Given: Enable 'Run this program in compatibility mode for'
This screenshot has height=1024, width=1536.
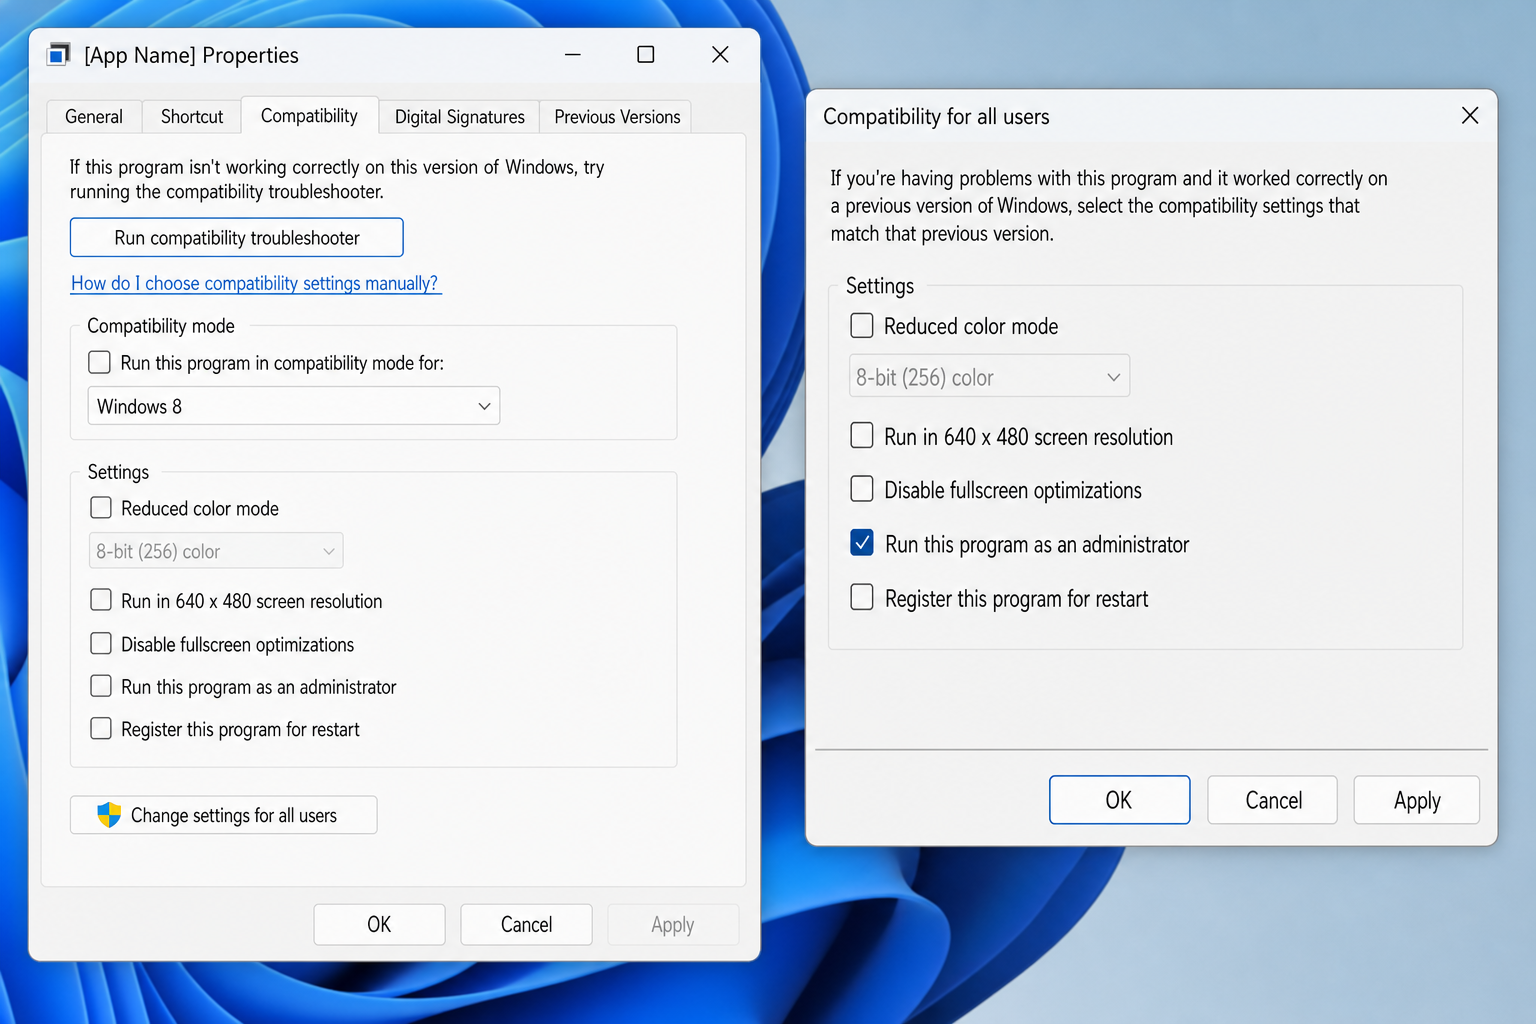Looking at the screenshot, I should coord(99,362).
